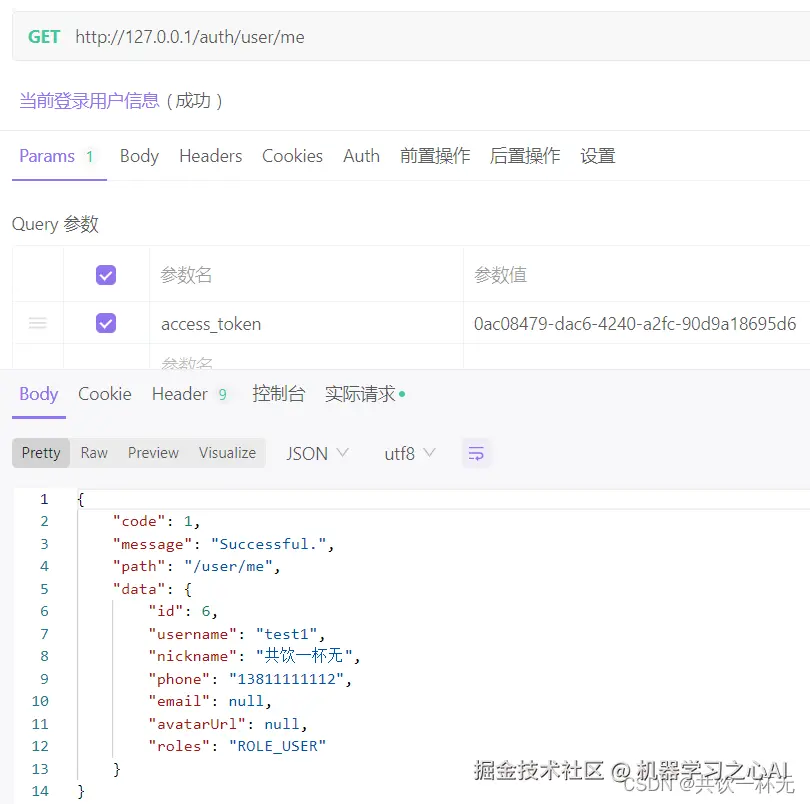Select the Raw view button
This screenshot has height=804, width=810.
click(x=94, y=453)
